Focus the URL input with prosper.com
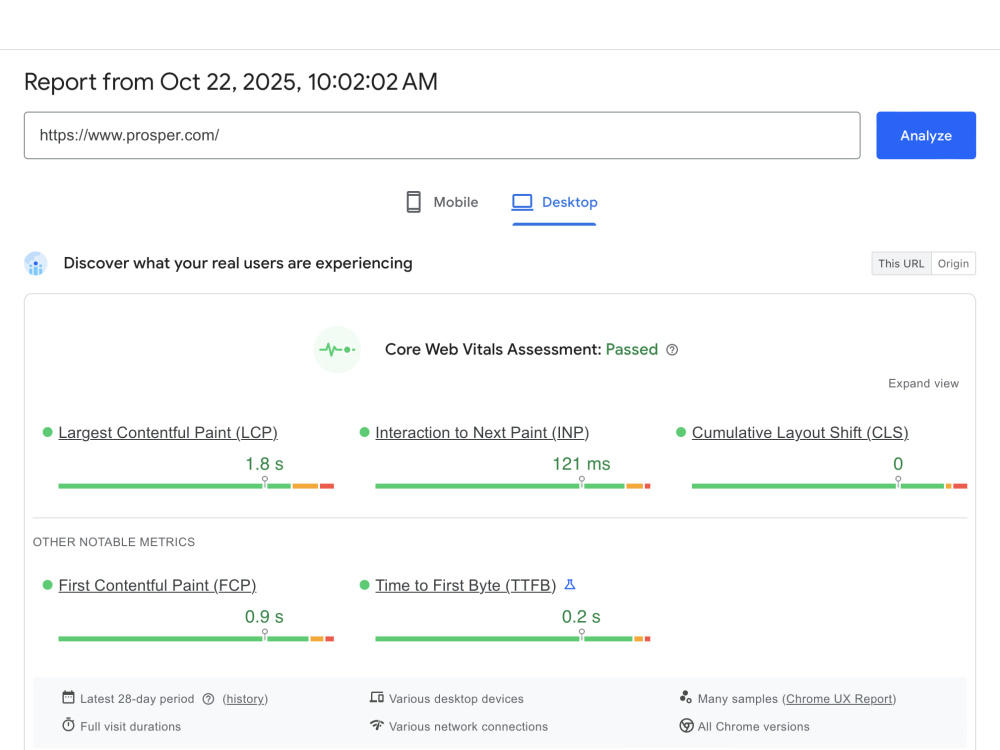The height and width of the screenshot is (750, 1000). pos(442,135)
